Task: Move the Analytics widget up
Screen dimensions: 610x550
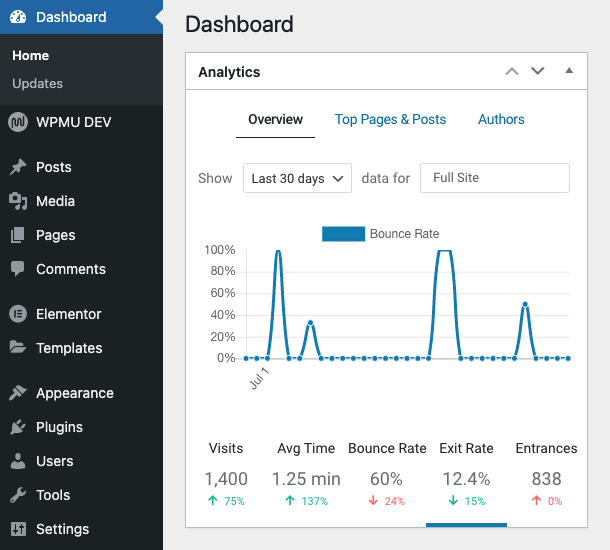Action: tap(512, 71)
